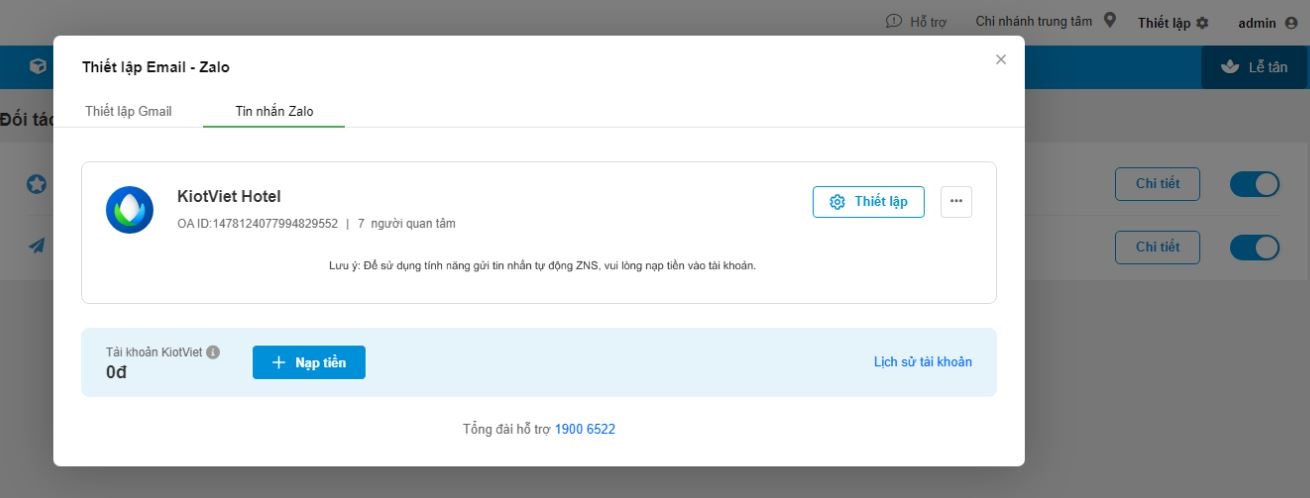Click the KiotViet Hotel logo

coord(130,210)
